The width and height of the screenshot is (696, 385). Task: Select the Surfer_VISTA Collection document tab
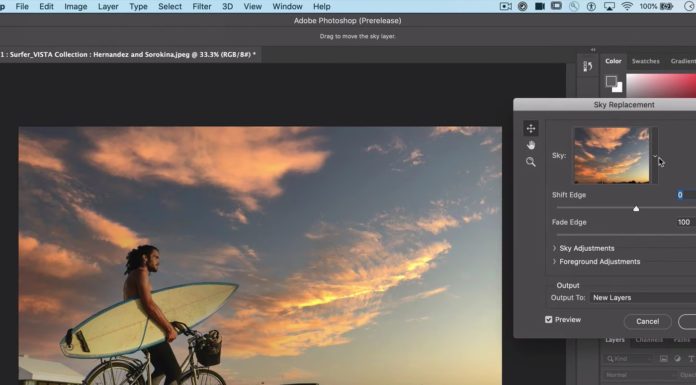[x=130, y=55]
